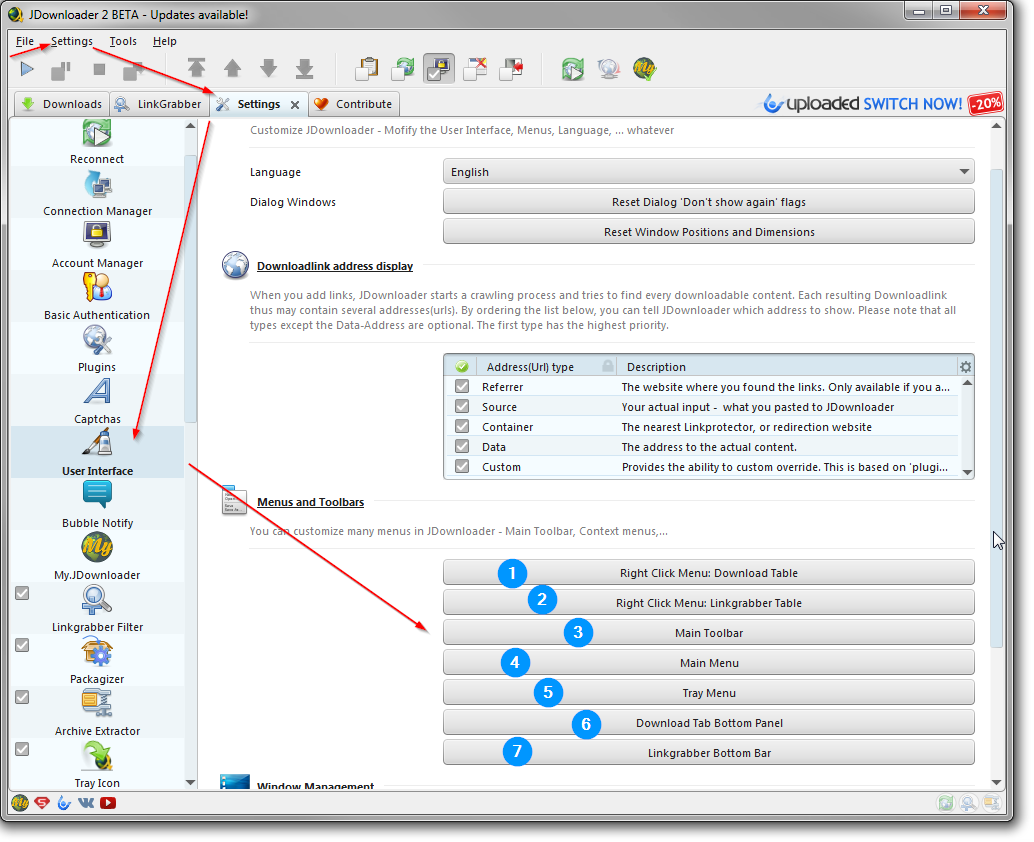Open Account Manager settings

tap(97, 245)
